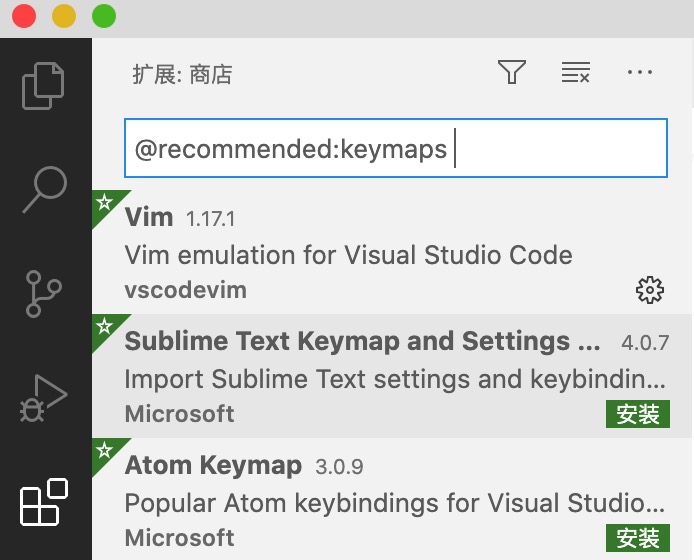694x560 pixels.
Task: Click the Vim emulation description text
Action: pos(348,255)
